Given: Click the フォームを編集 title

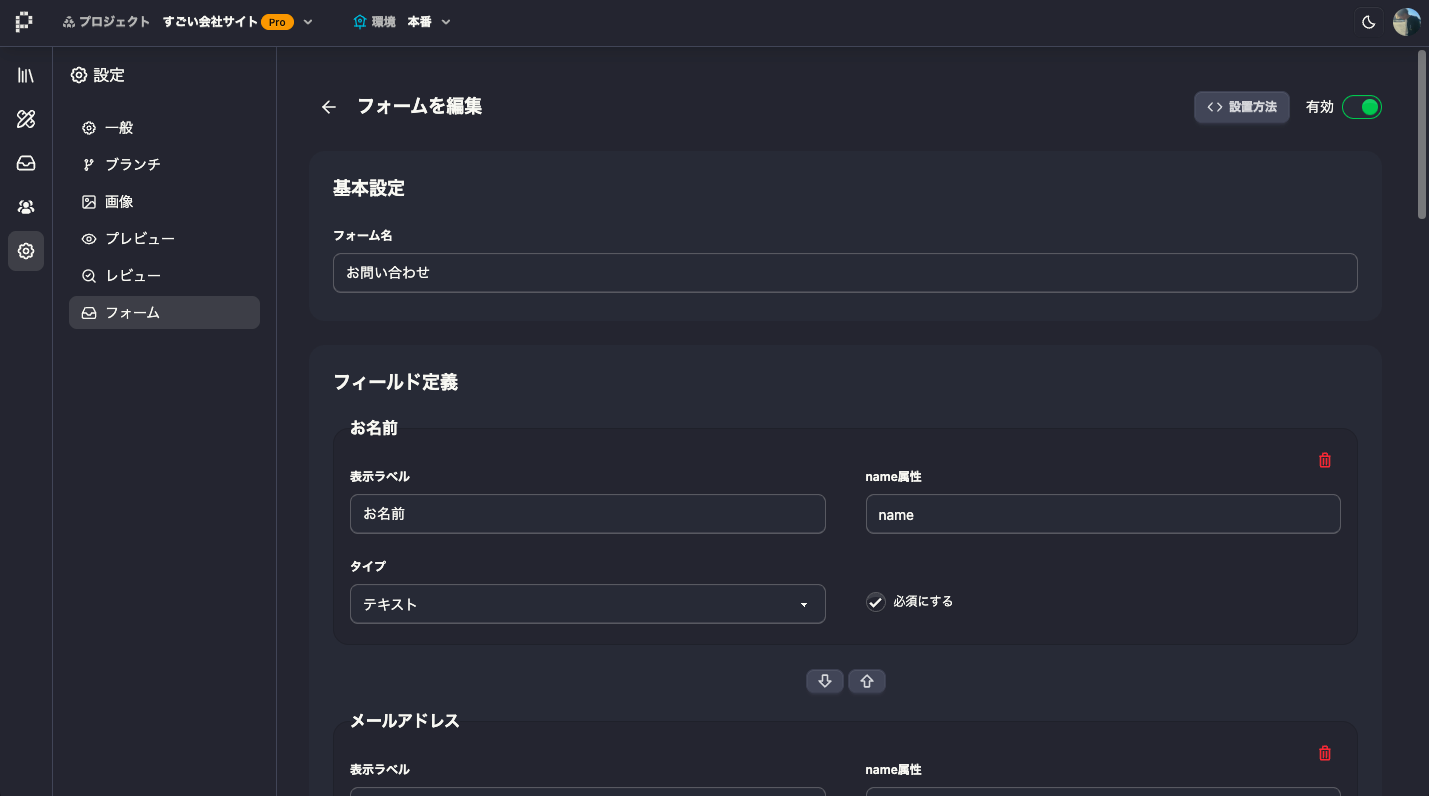Looking at the screenshot, I should pos(420,106).
